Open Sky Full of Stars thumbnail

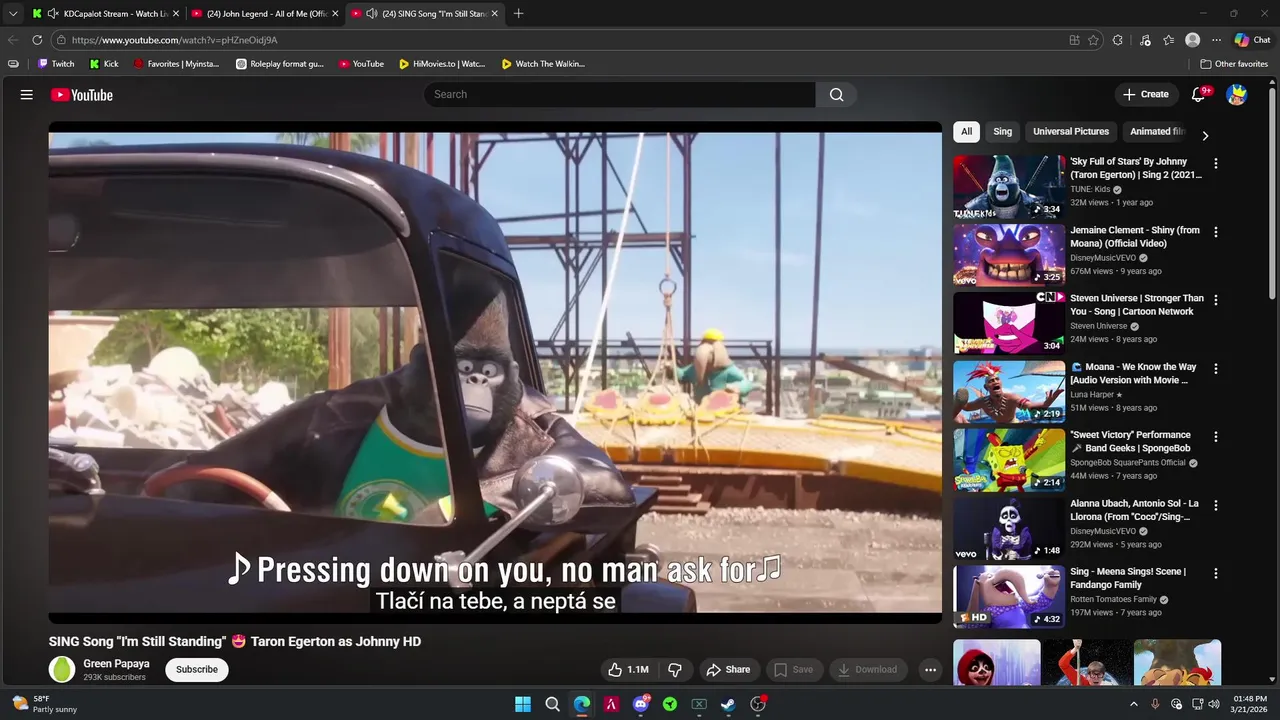1009,186
